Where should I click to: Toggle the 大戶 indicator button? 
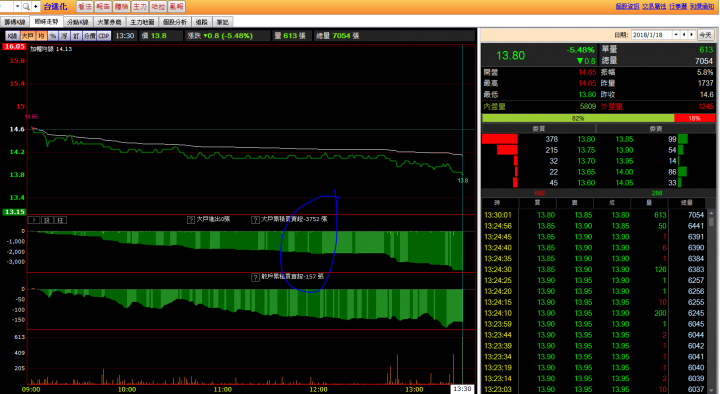28,36
